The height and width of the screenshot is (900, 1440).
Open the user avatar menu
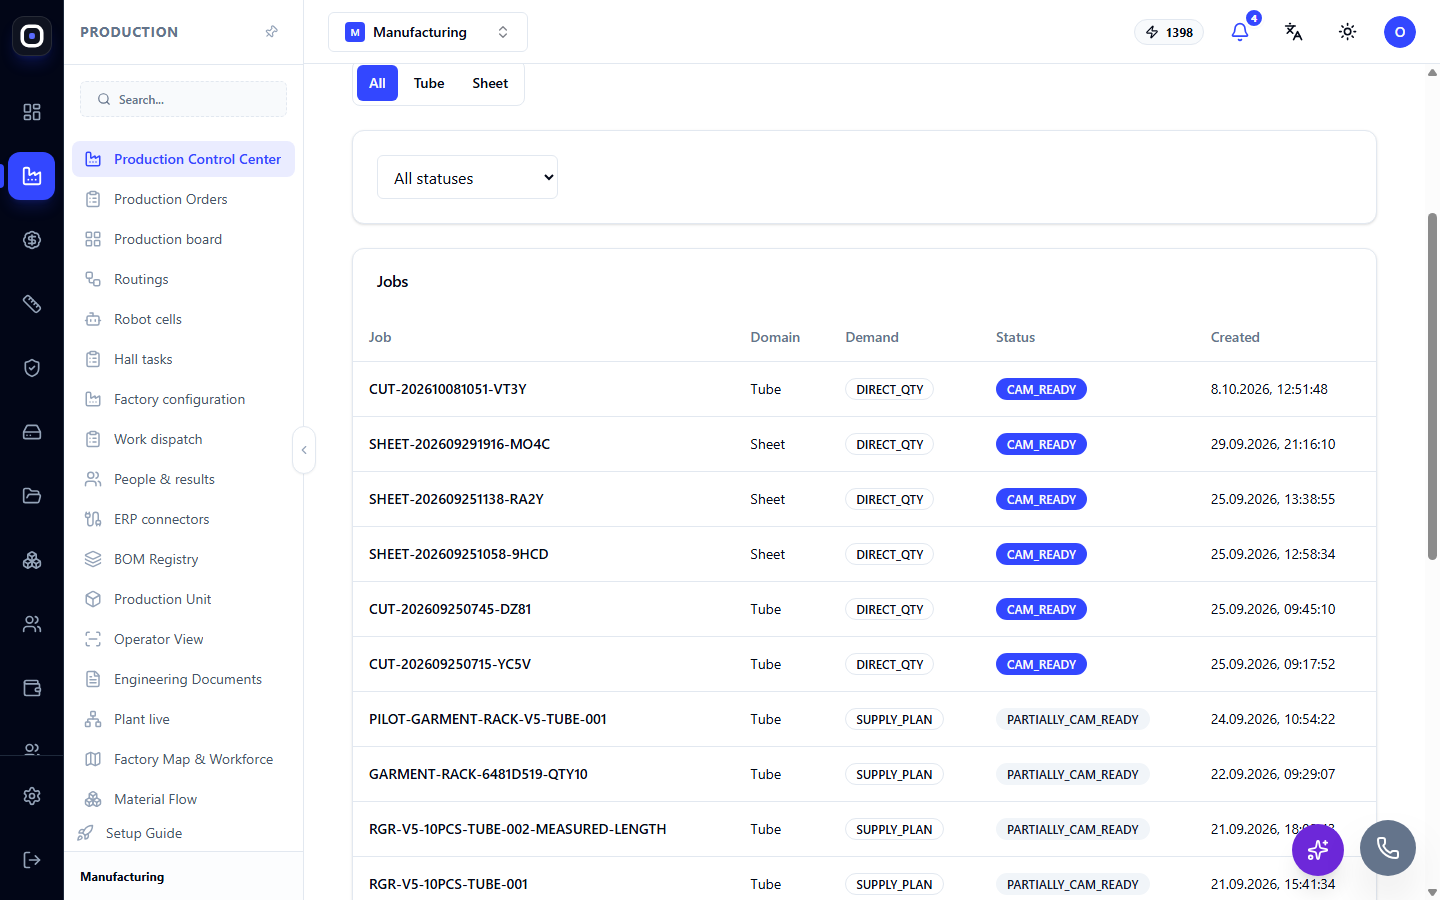tap(1400, 32)
